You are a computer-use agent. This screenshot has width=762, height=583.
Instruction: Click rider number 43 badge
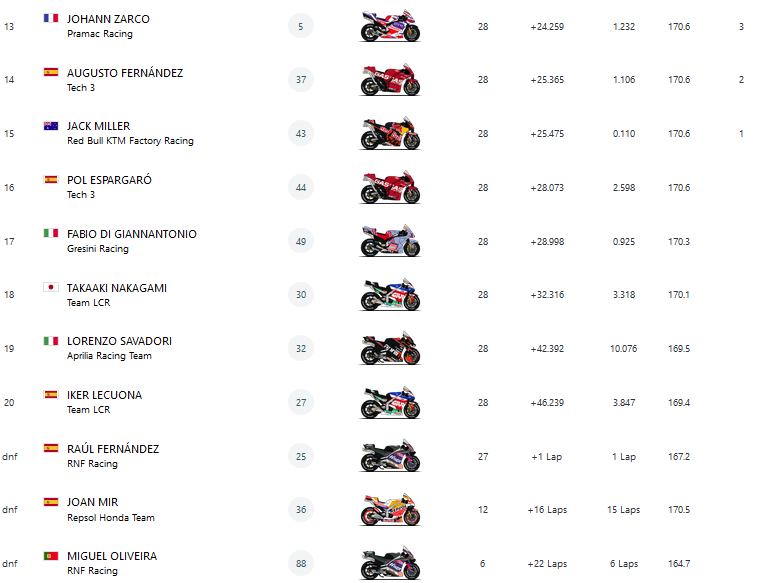pyautogui.click(x=301, y=133)
